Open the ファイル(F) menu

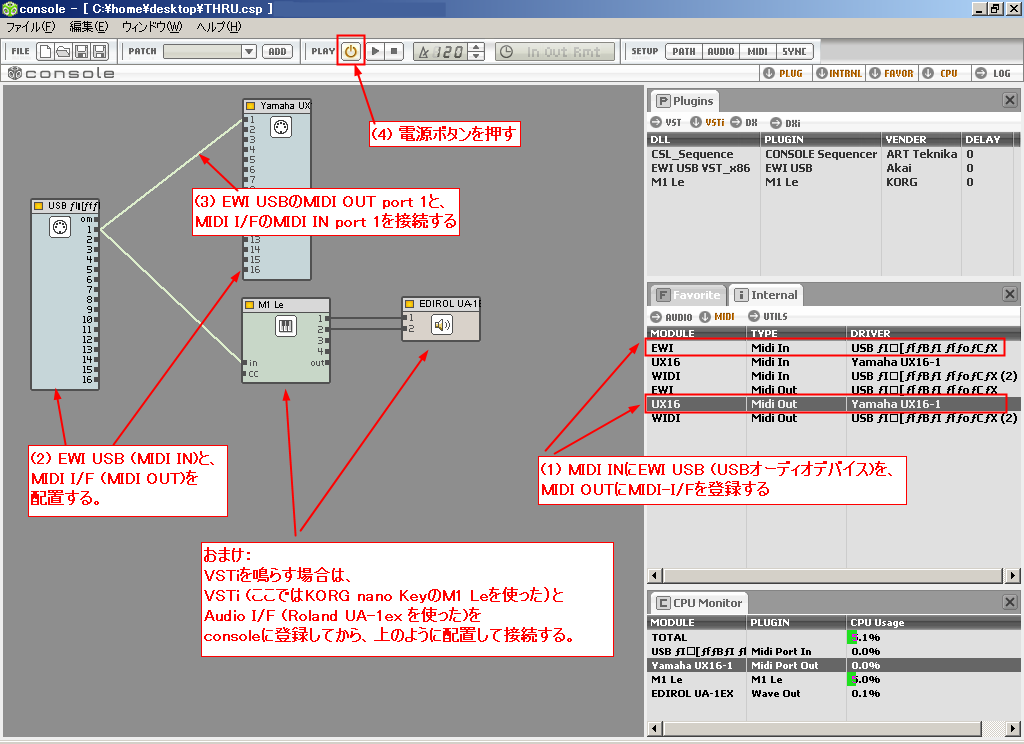point(31,27)
